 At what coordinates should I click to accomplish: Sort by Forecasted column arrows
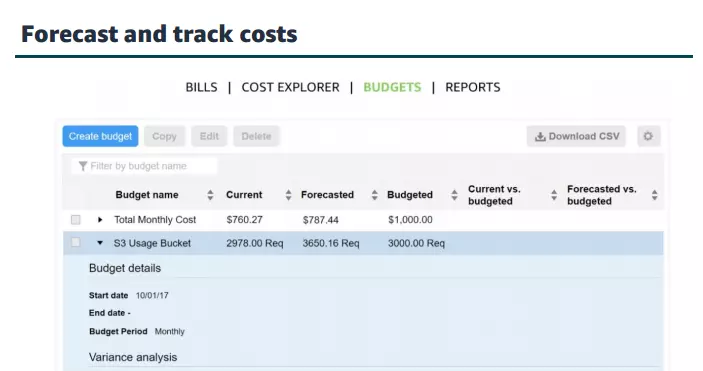[374, 195]
